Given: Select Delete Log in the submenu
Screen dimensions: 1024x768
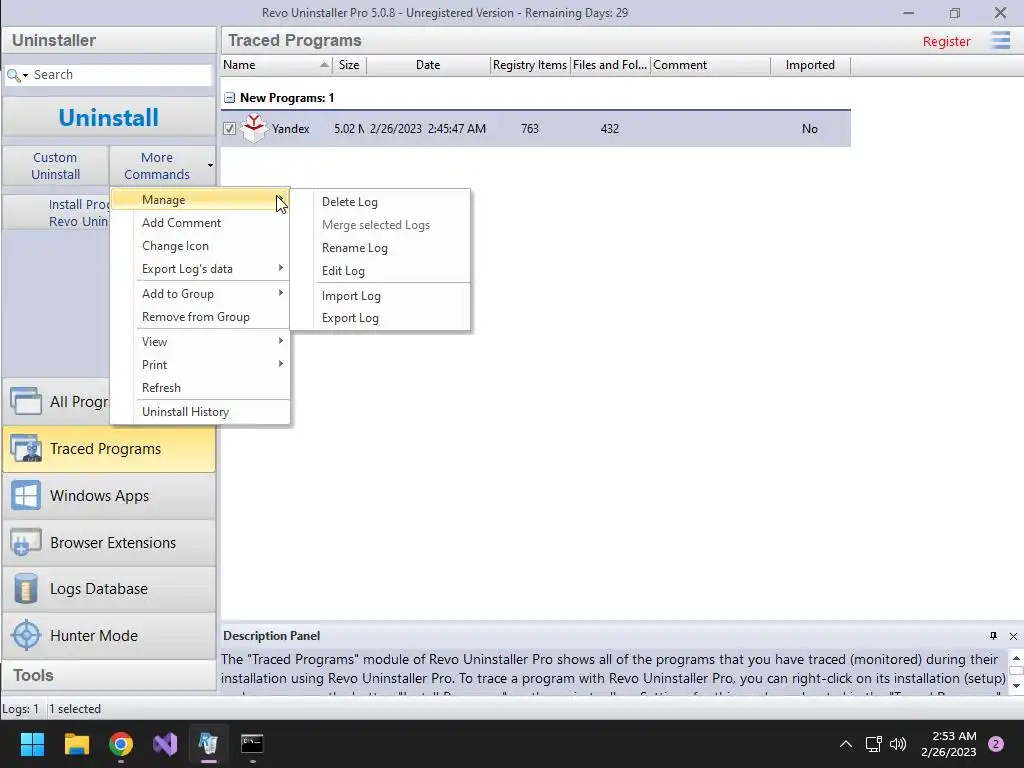Looking at the screenshot, I should pos(349,202).
